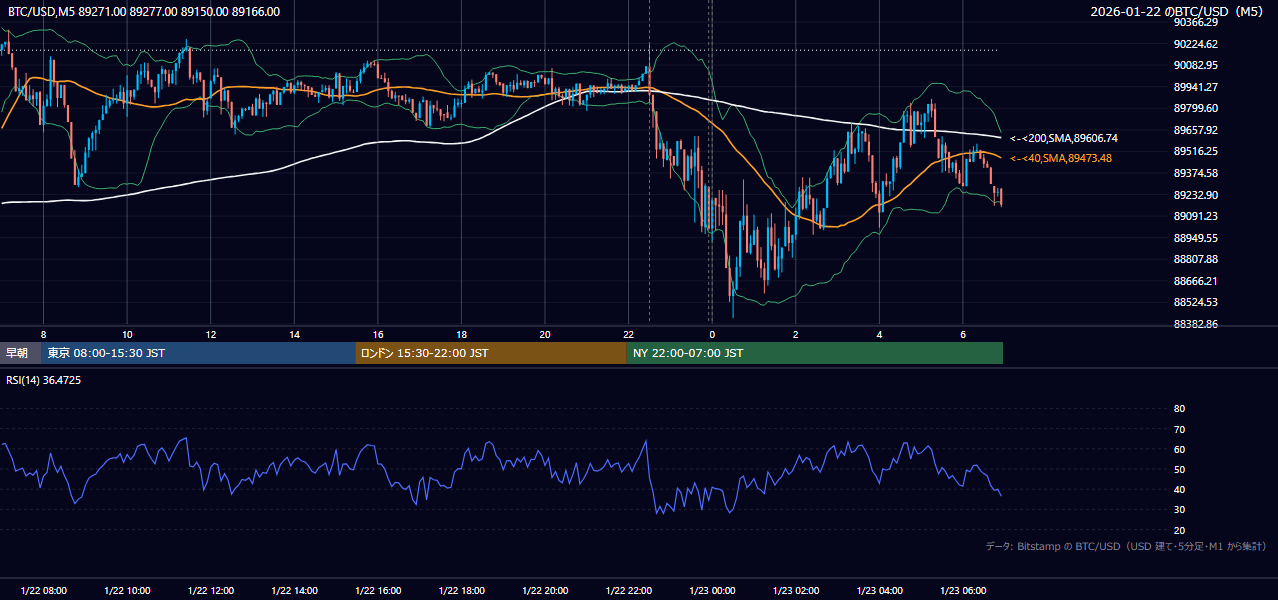This screenshot has width=1278, height=600.
Task: Click the BTC/USD,M5 OHLC header text
Action: coord(144,12)
